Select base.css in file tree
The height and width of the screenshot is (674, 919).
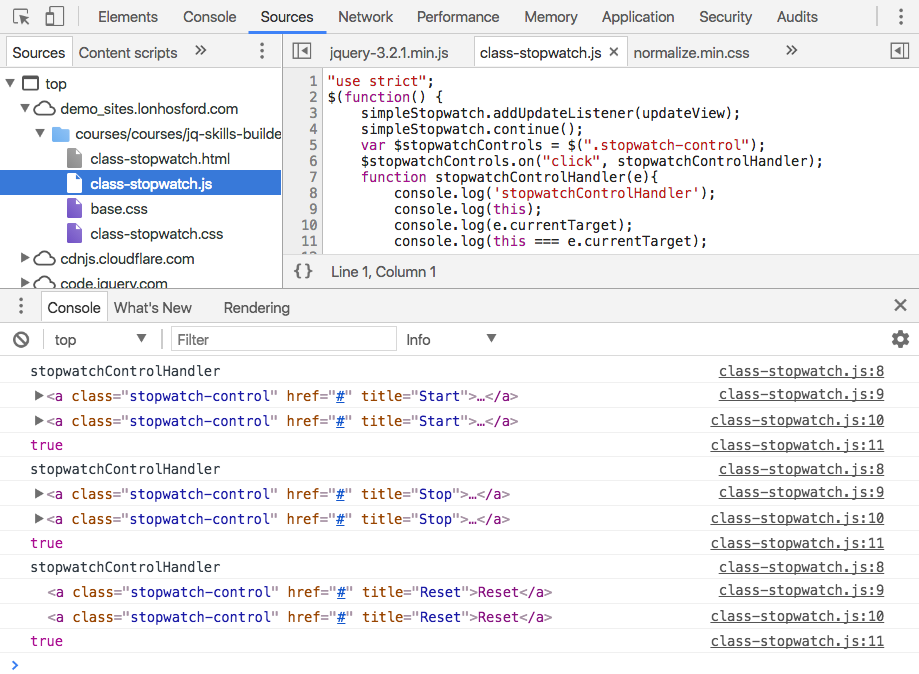pos(118,209)
